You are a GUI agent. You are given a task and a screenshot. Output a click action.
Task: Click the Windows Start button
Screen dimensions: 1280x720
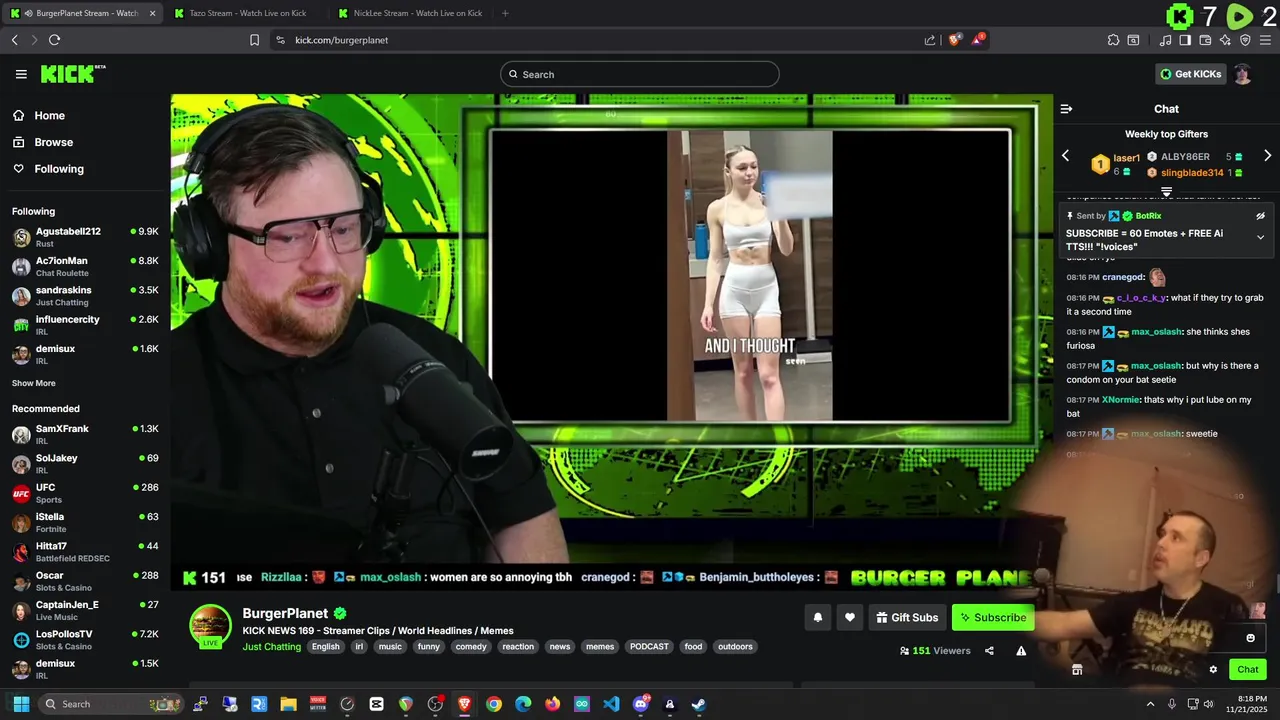point(20,704)
